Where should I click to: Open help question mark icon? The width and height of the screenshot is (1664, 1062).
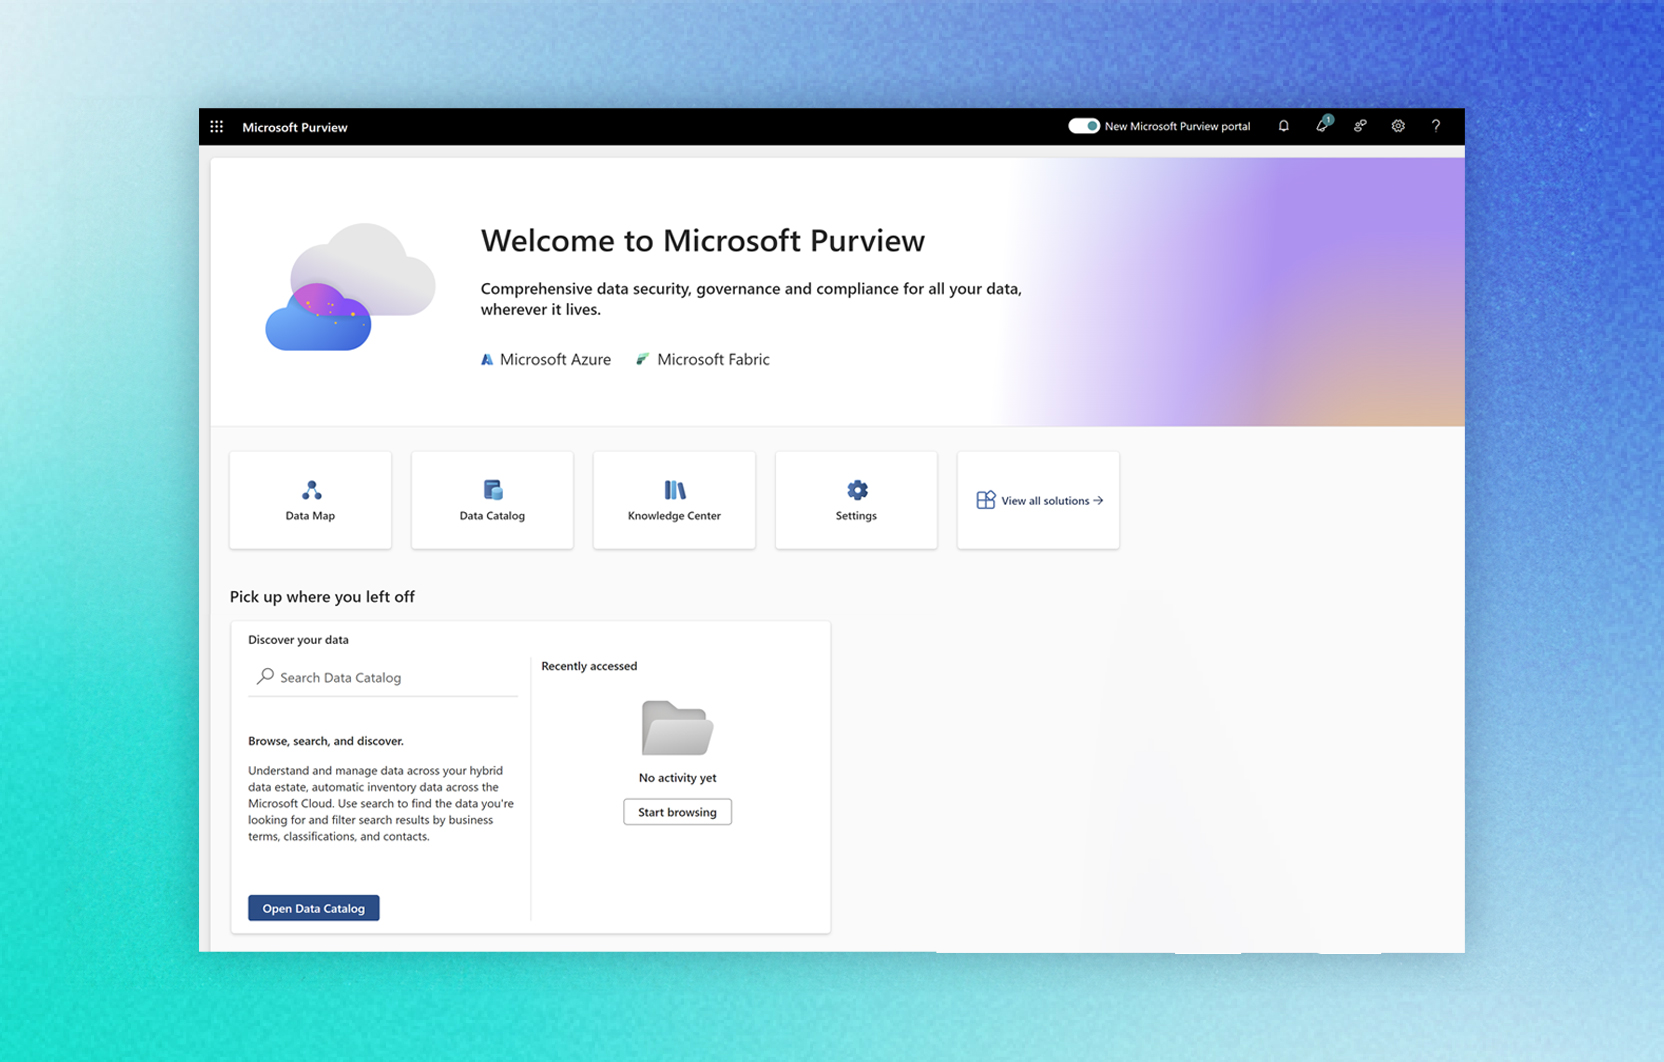1436,126
